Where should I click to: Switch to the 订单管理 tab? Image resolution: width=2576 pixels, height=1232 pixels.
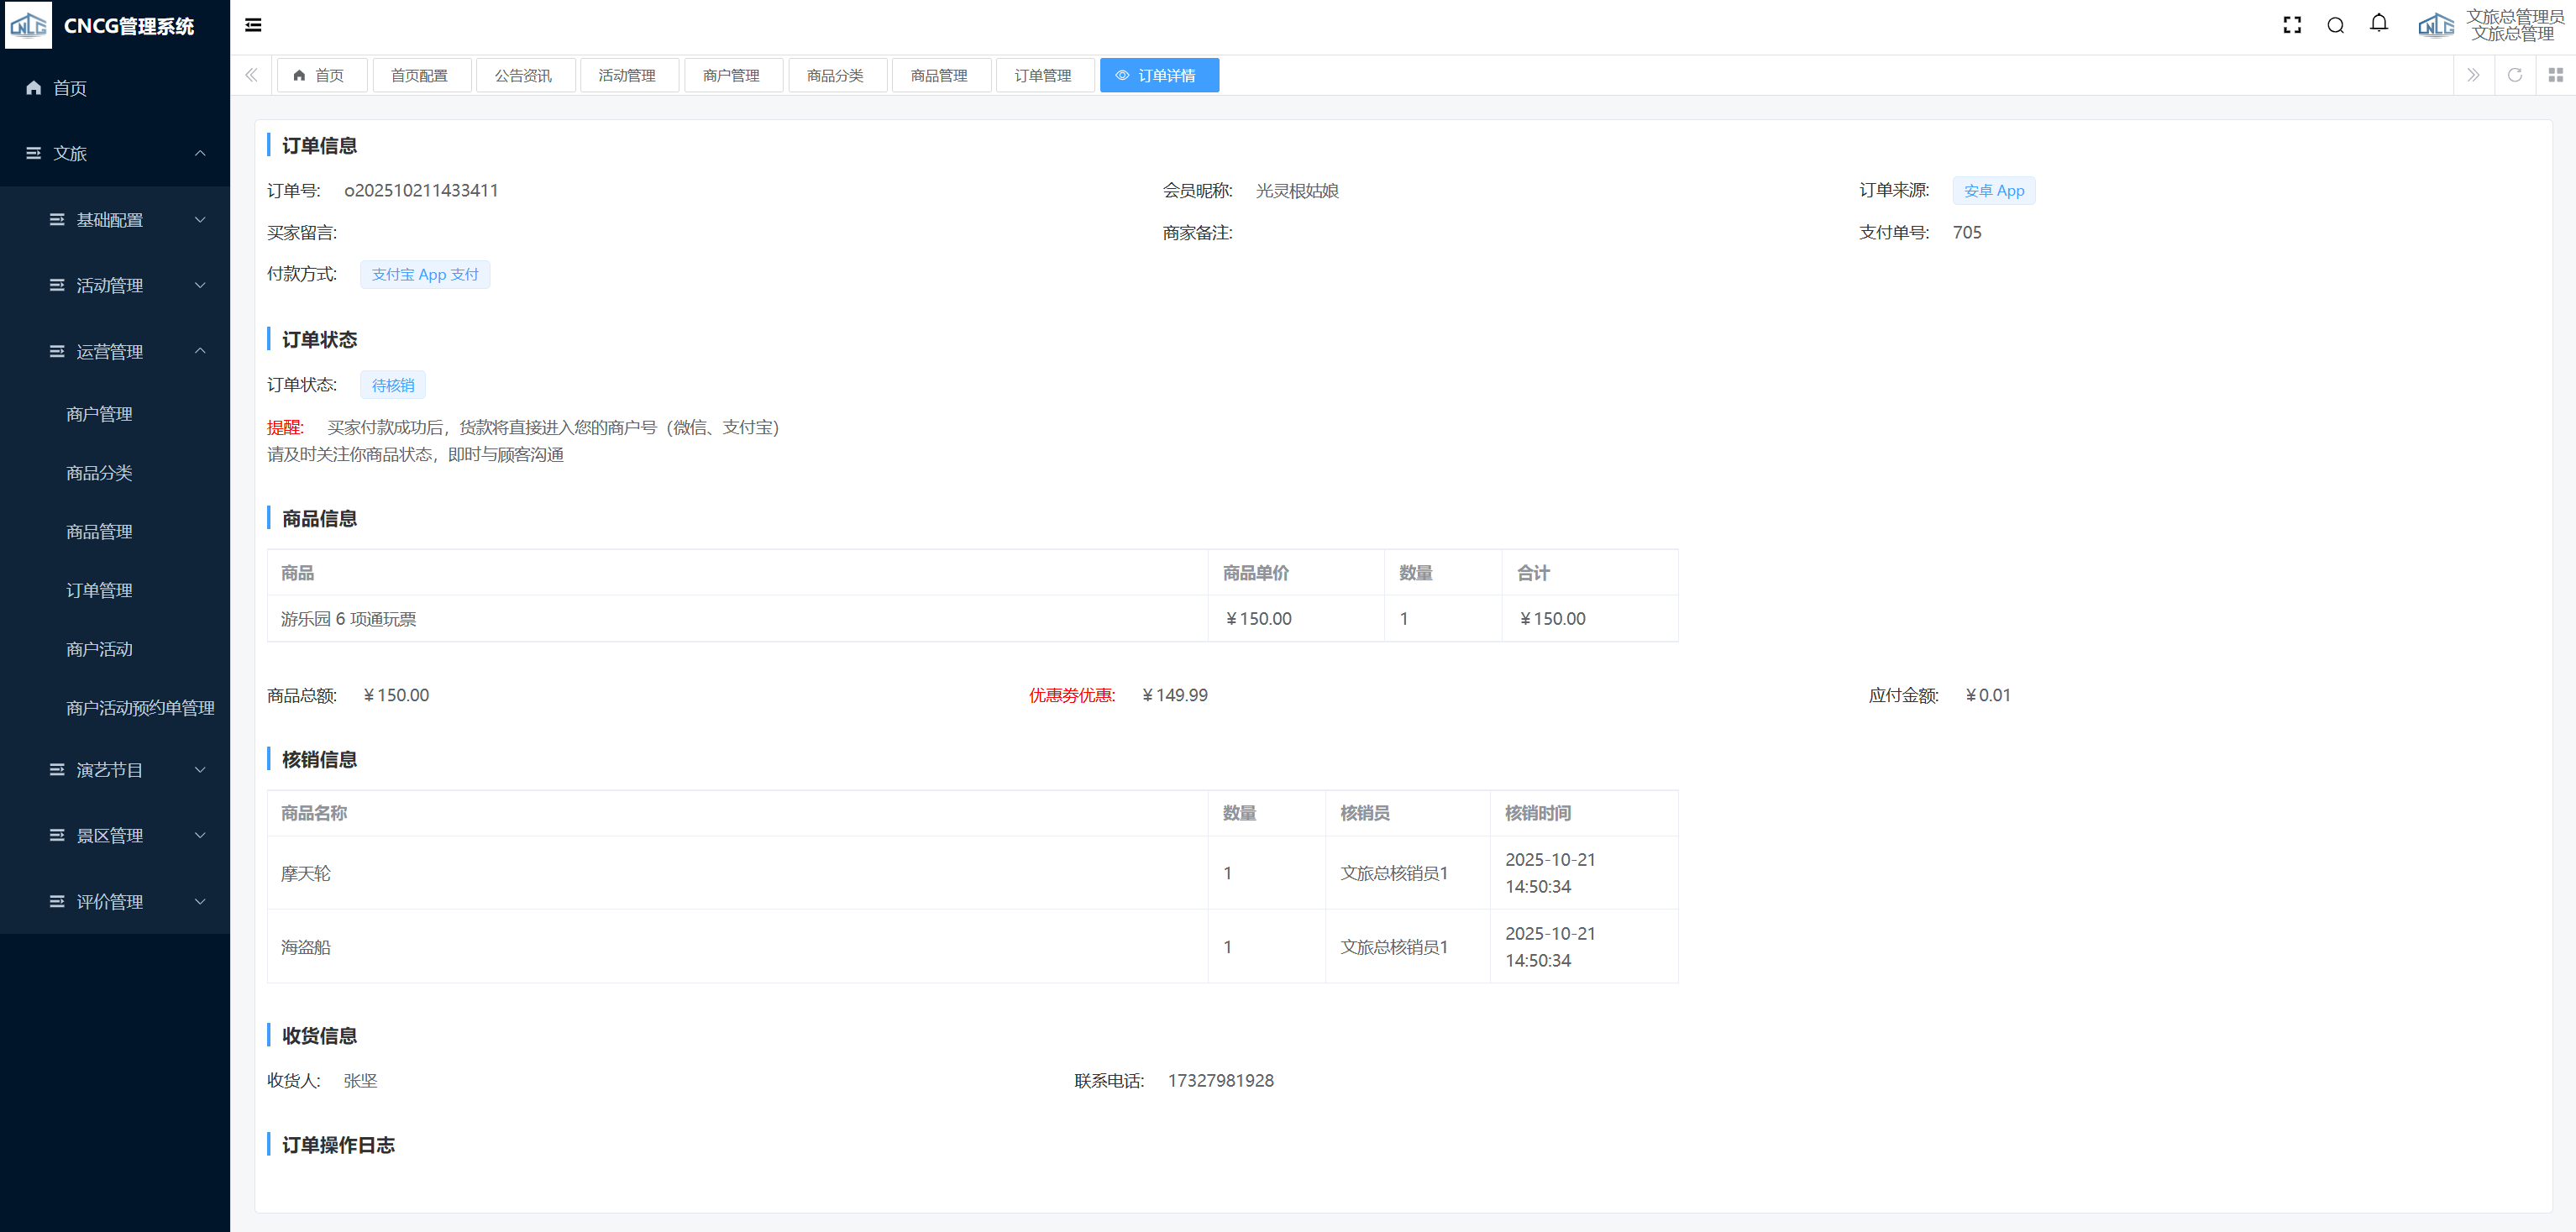(1043, 75)
